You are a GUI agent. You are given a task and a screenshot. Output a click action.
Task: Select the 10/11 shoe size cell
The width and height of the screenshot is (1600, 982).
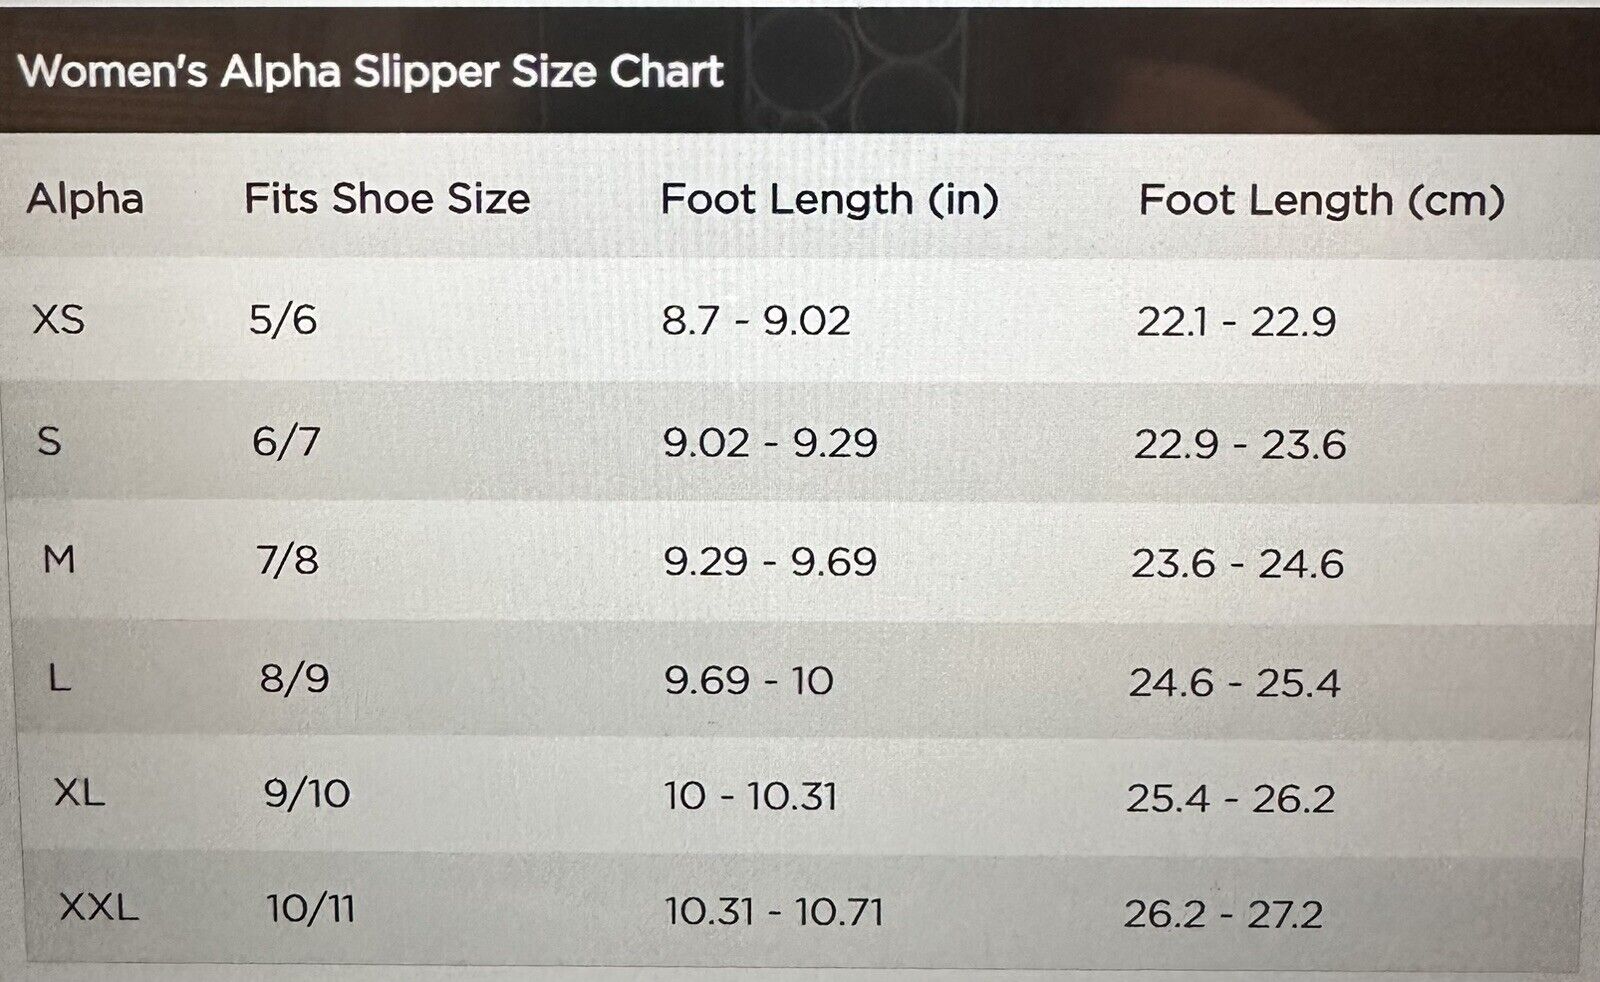311,909
